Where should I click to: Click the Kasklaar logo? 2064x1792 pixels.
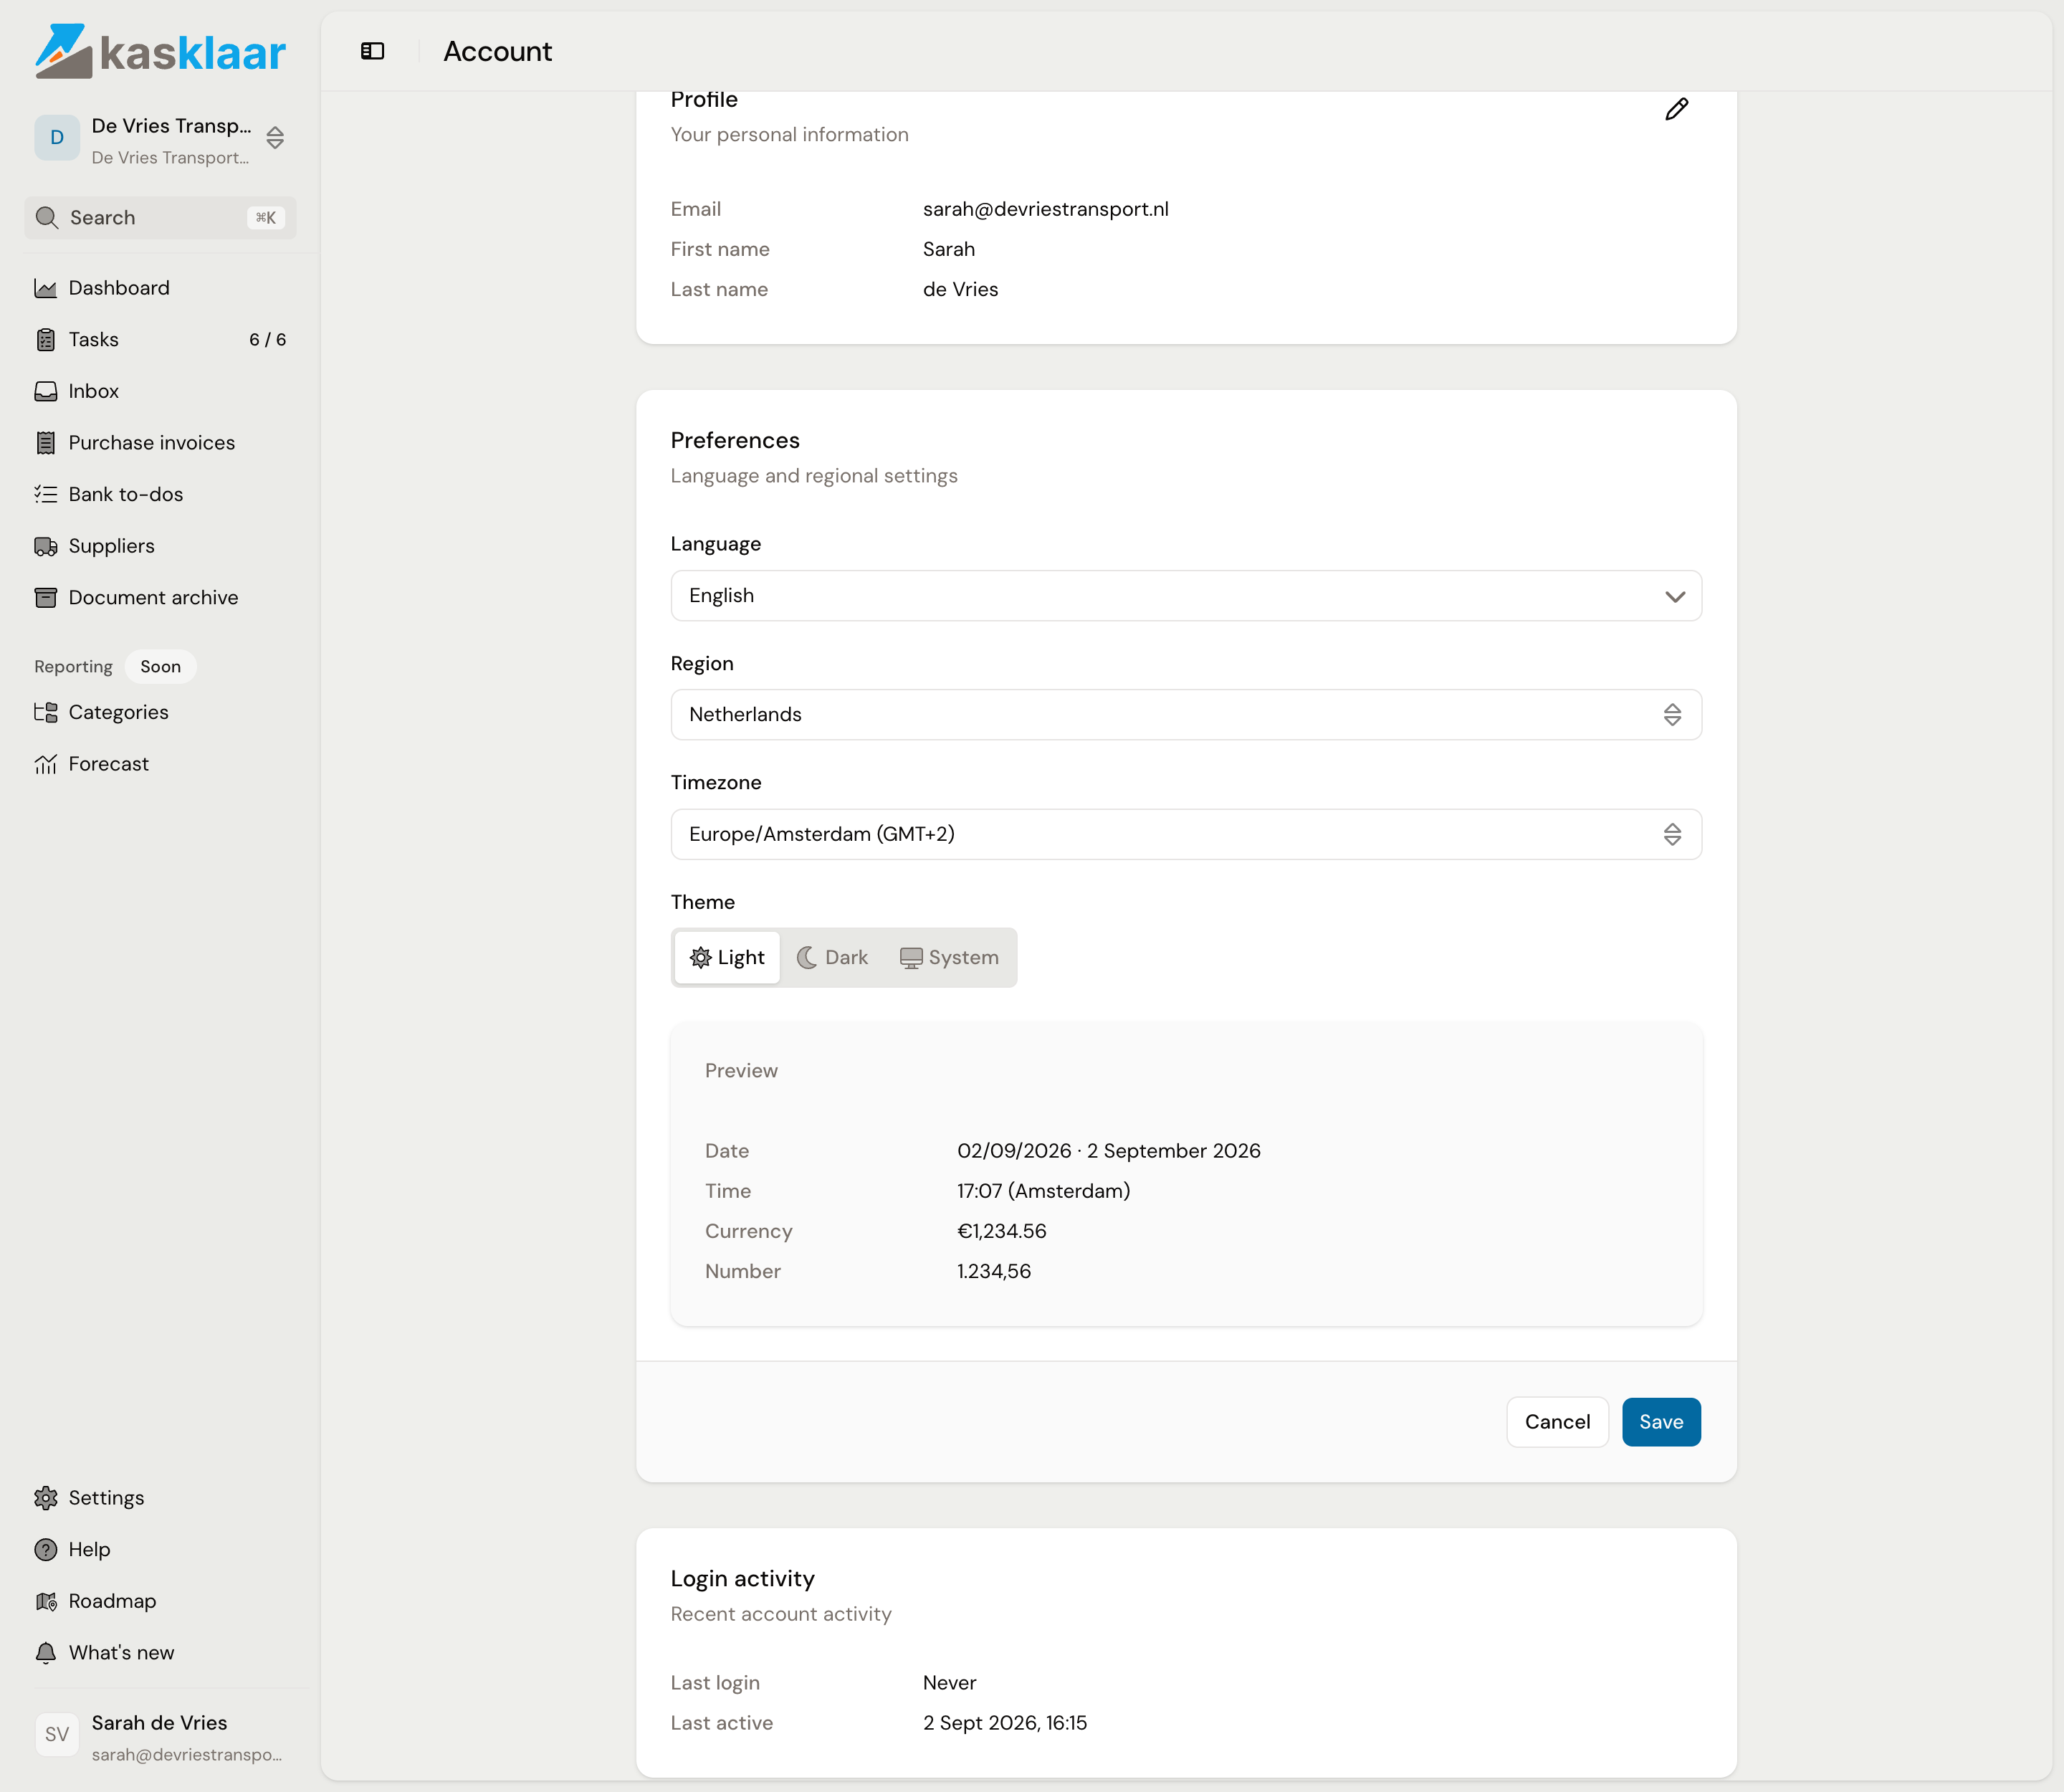(160, 51)
